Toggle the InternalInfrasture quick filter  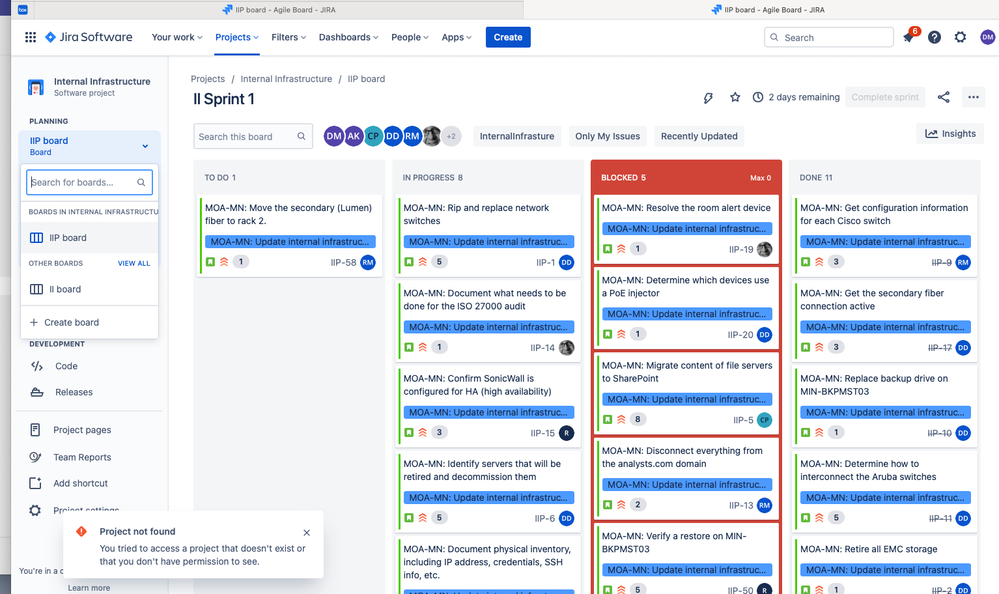[517, 136]
